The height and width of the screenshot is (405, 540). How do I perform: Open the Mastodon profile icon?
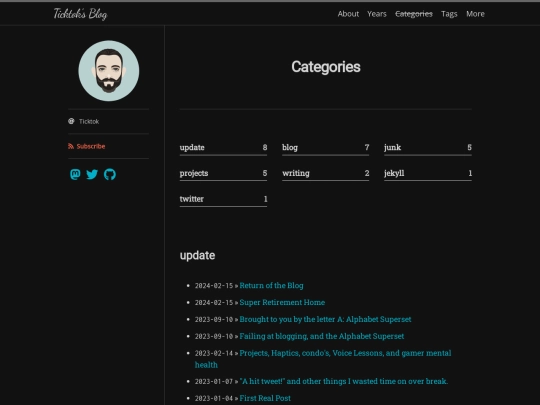[x=75, y=174]
